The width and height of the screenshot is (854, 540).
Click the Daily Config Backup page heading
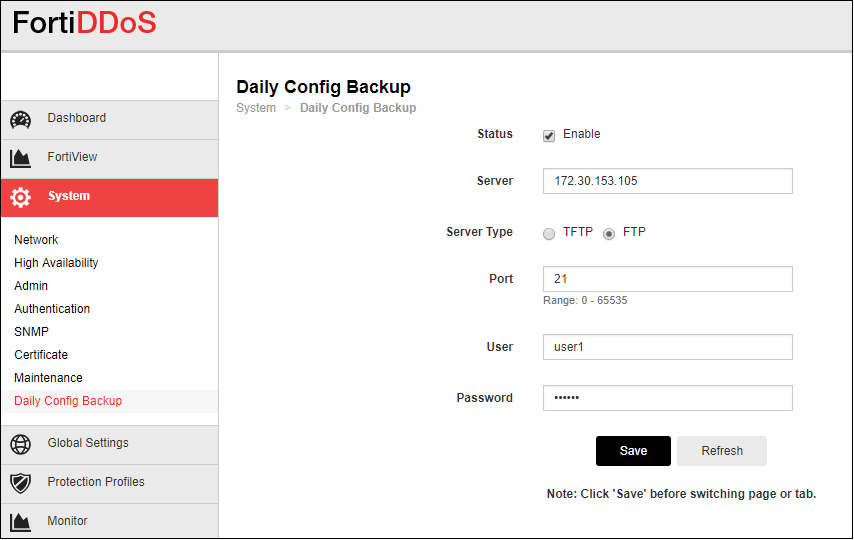pyautogui.click(x=324, y=87)
